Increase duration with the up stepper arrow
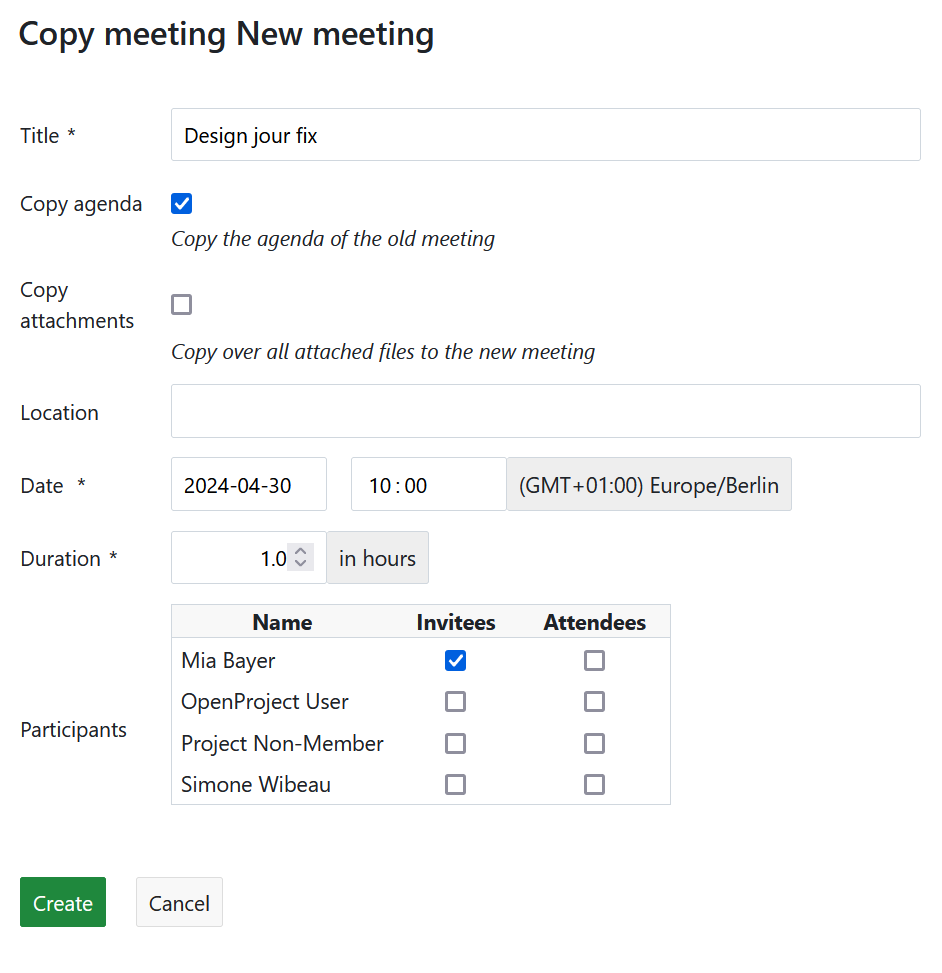Screen dimensions: 942x973 300,550
